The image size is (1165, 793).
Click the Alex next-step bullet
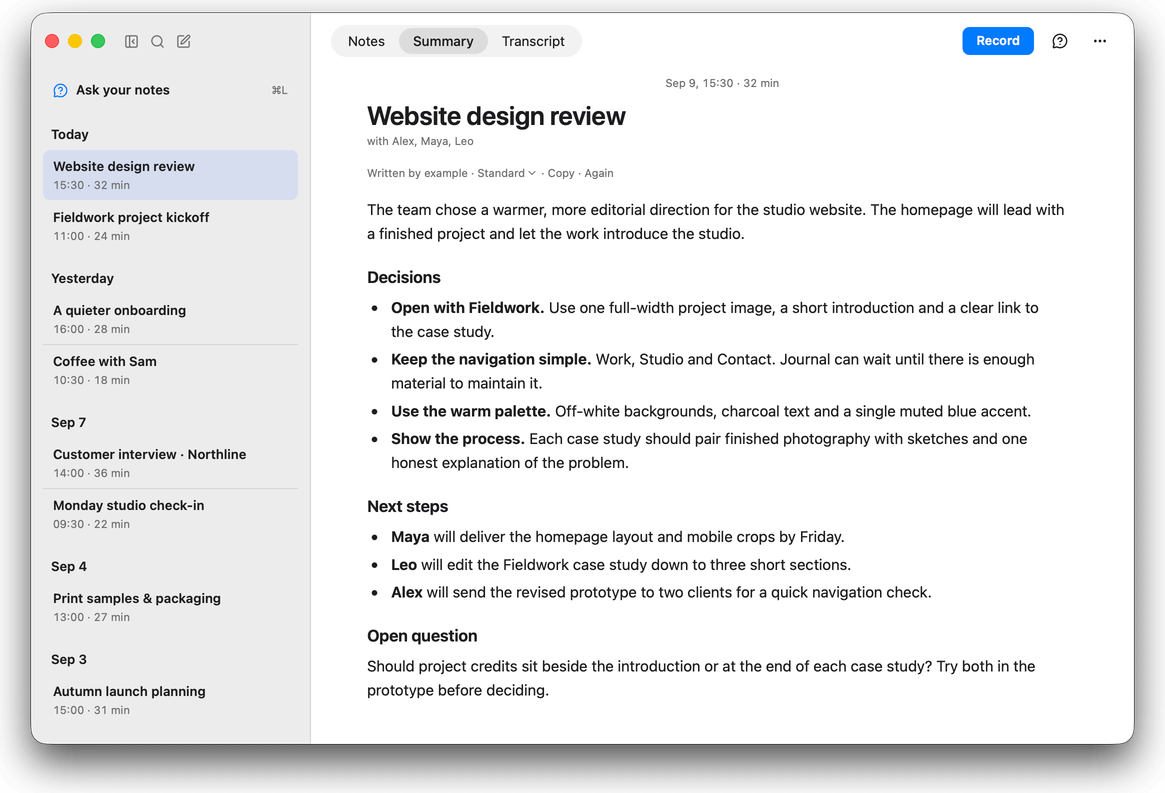point(661,592)
